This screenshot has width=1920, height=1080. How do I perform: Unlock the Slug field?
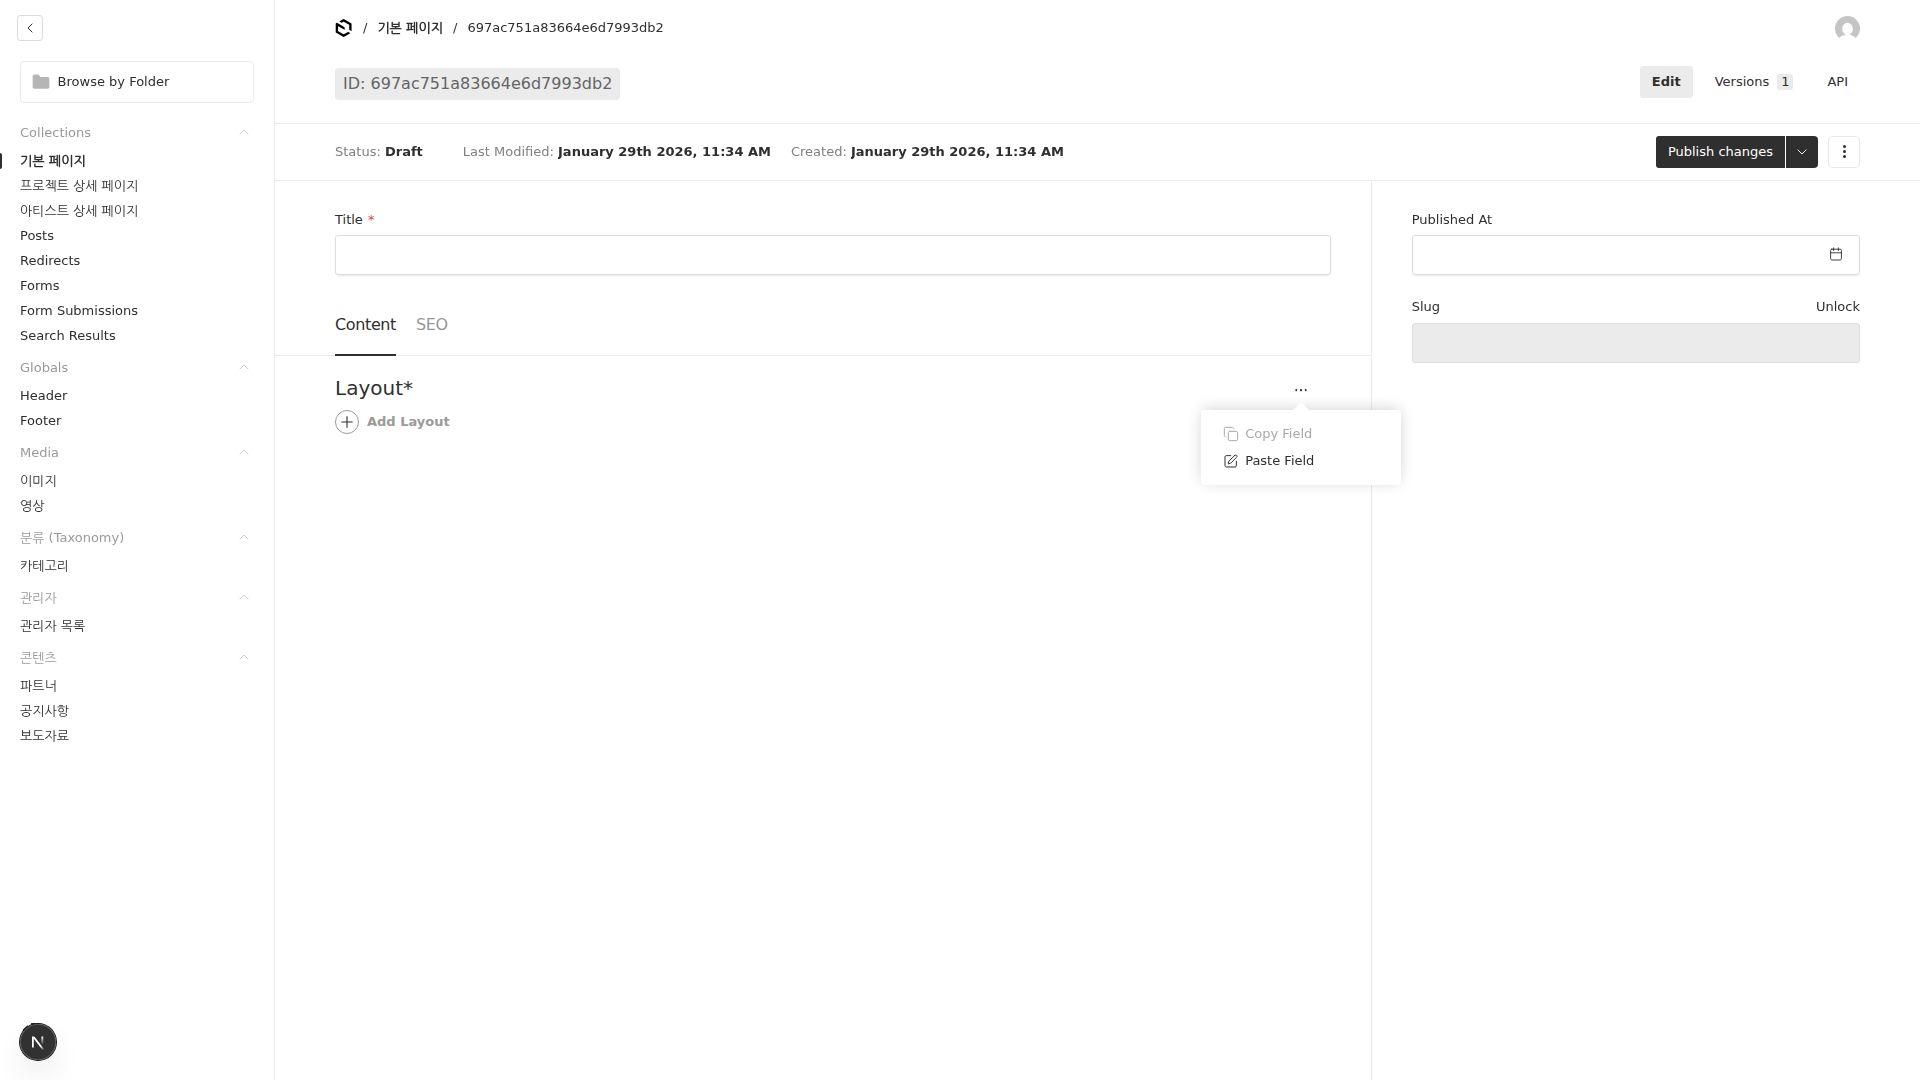pyautogui.click(x=1836, y=307)
